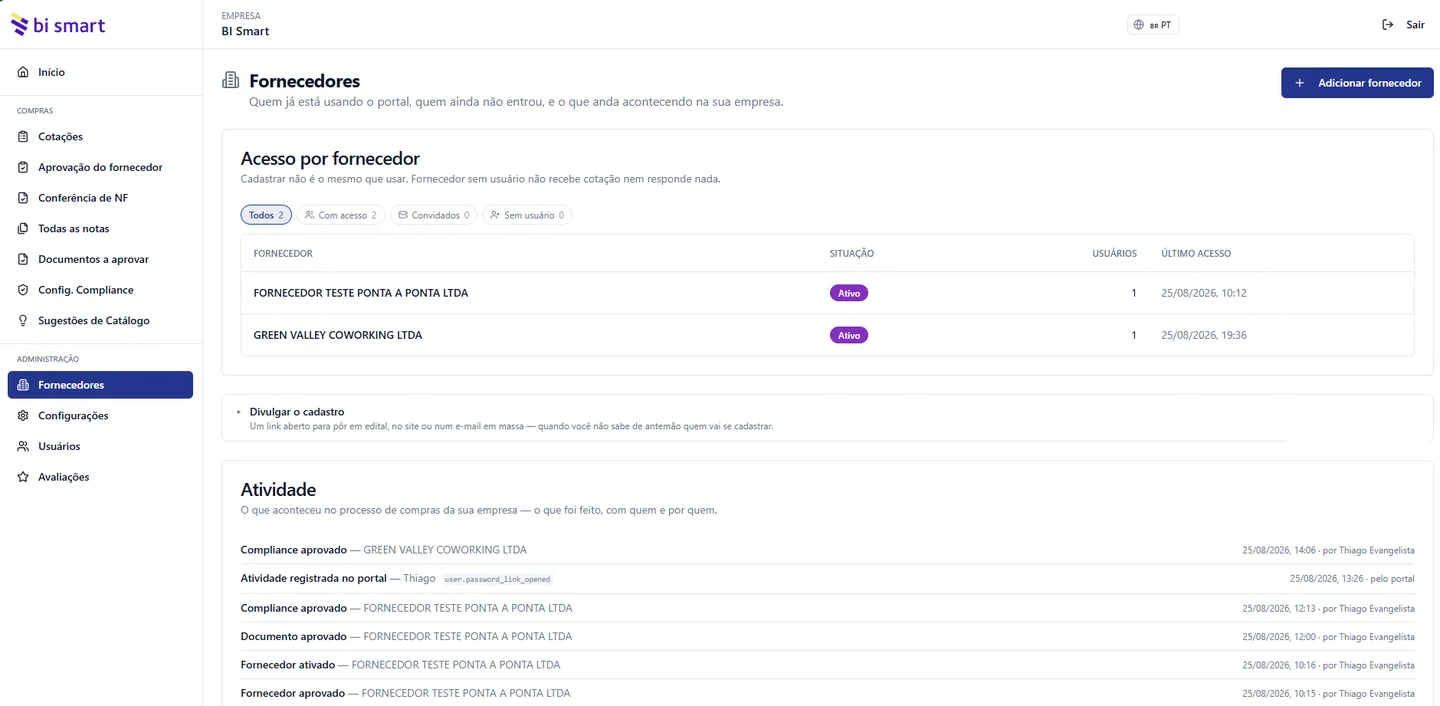Select the Todos filter tab
Viewport: 1440px width, 706px height.
pyautogui.click(x=266, y=215)
